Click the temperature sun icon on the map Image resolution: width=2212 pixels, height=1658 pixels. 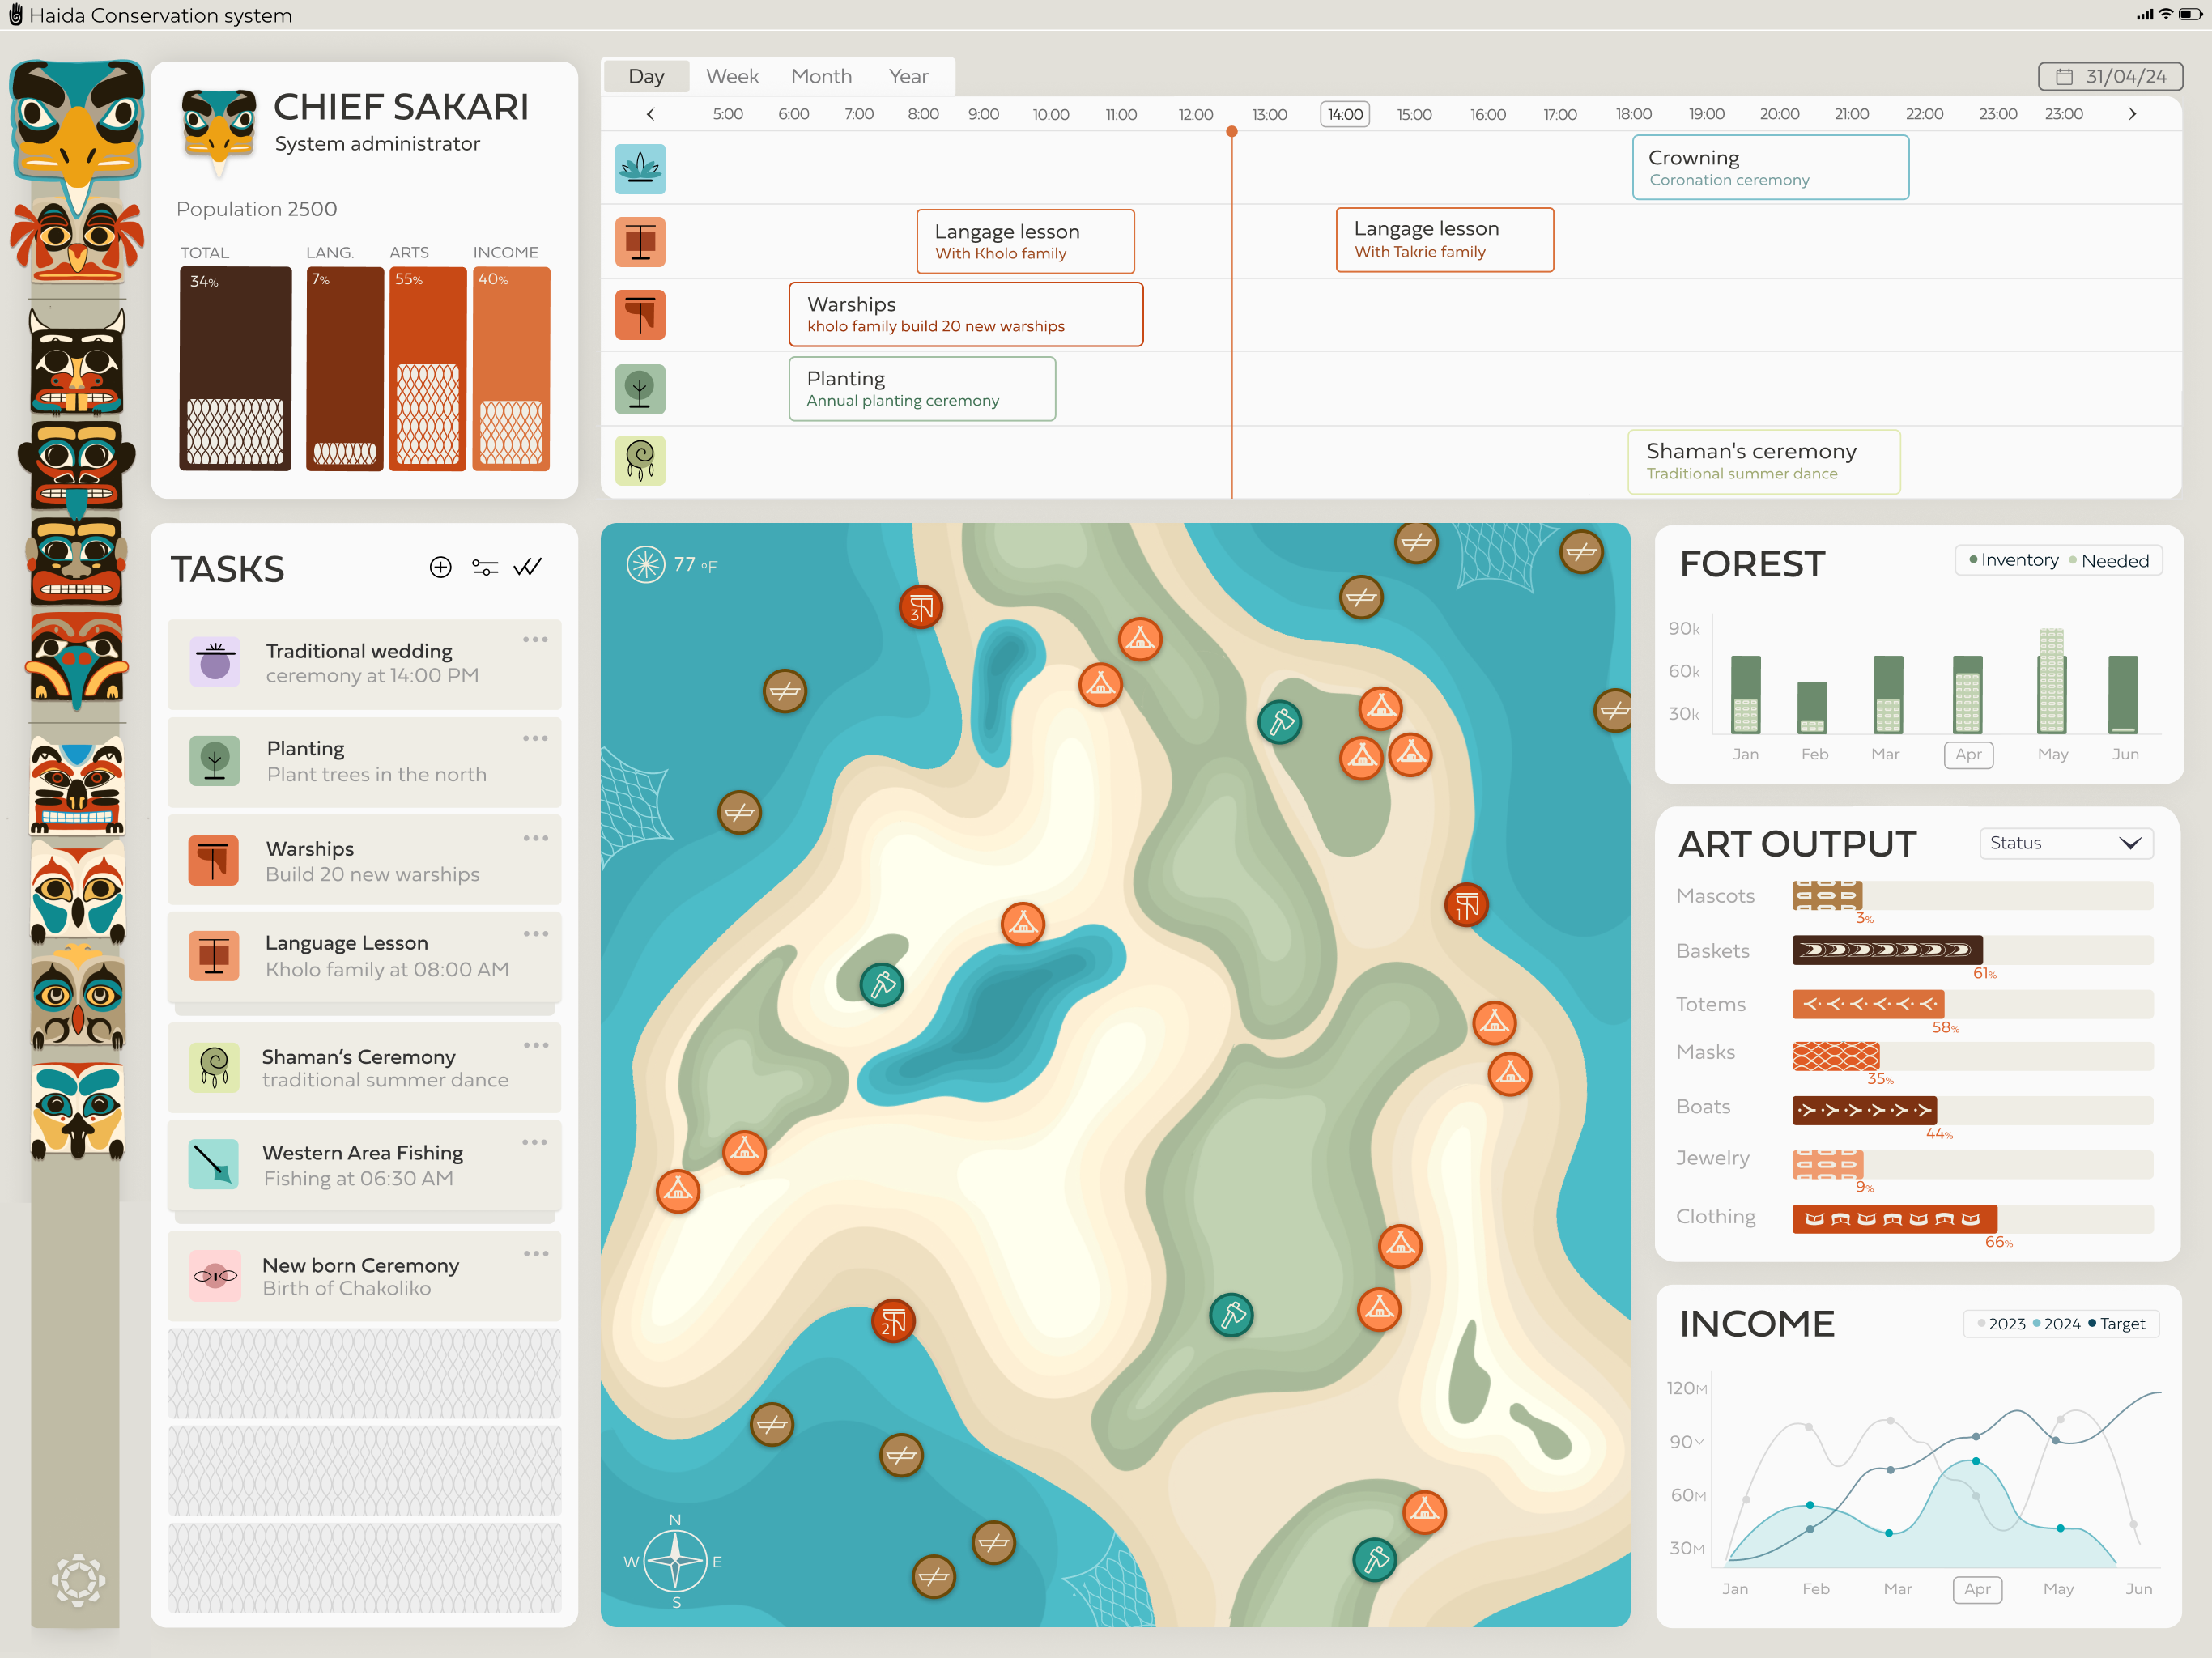[x=646, y=565]
